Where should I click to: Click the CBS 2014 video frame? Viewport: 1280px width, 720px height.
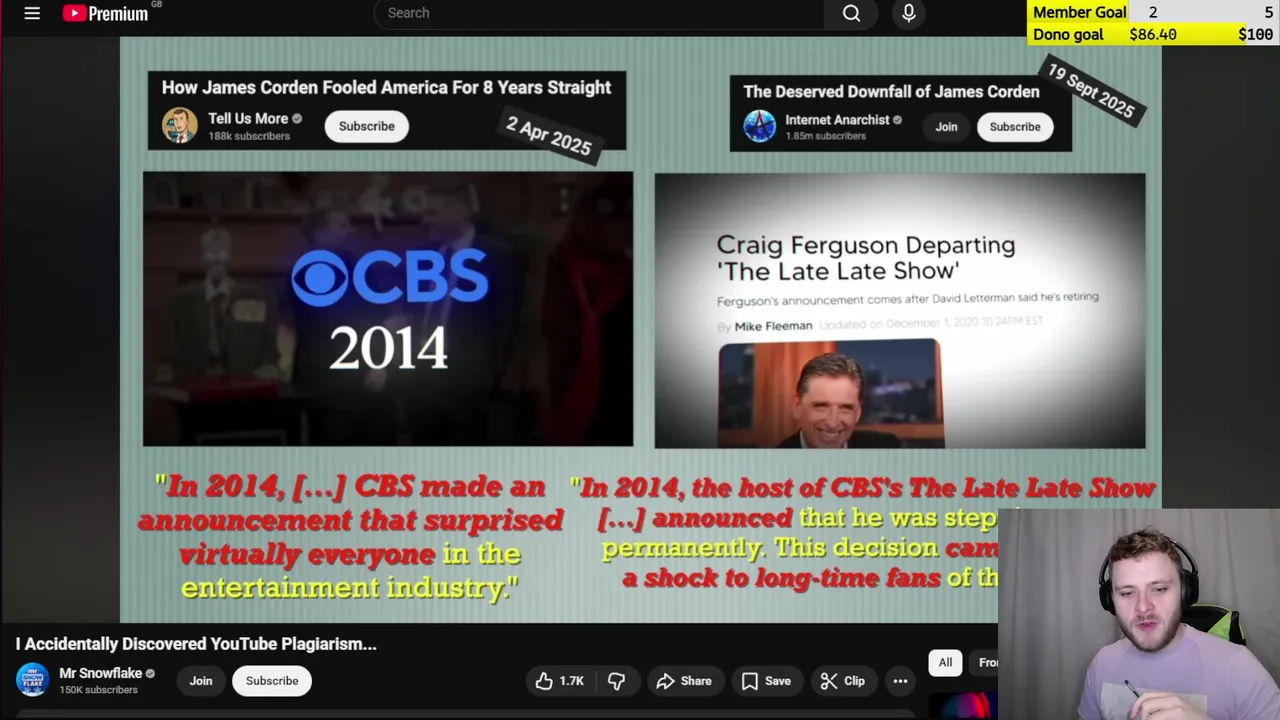tap(388, 309)
